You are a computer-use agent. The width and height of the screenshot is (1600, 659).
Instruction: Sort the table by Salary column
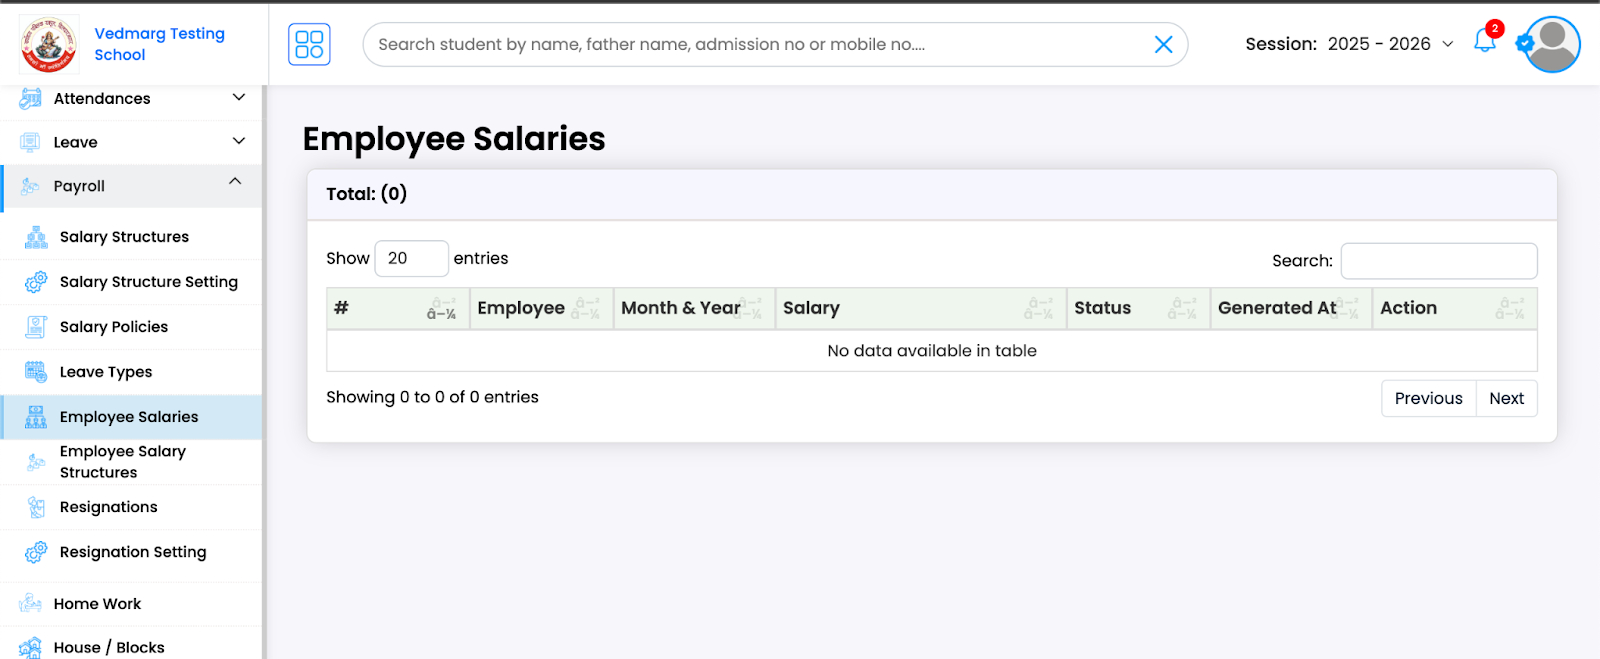pyautogui.click(x=811, y=308)
